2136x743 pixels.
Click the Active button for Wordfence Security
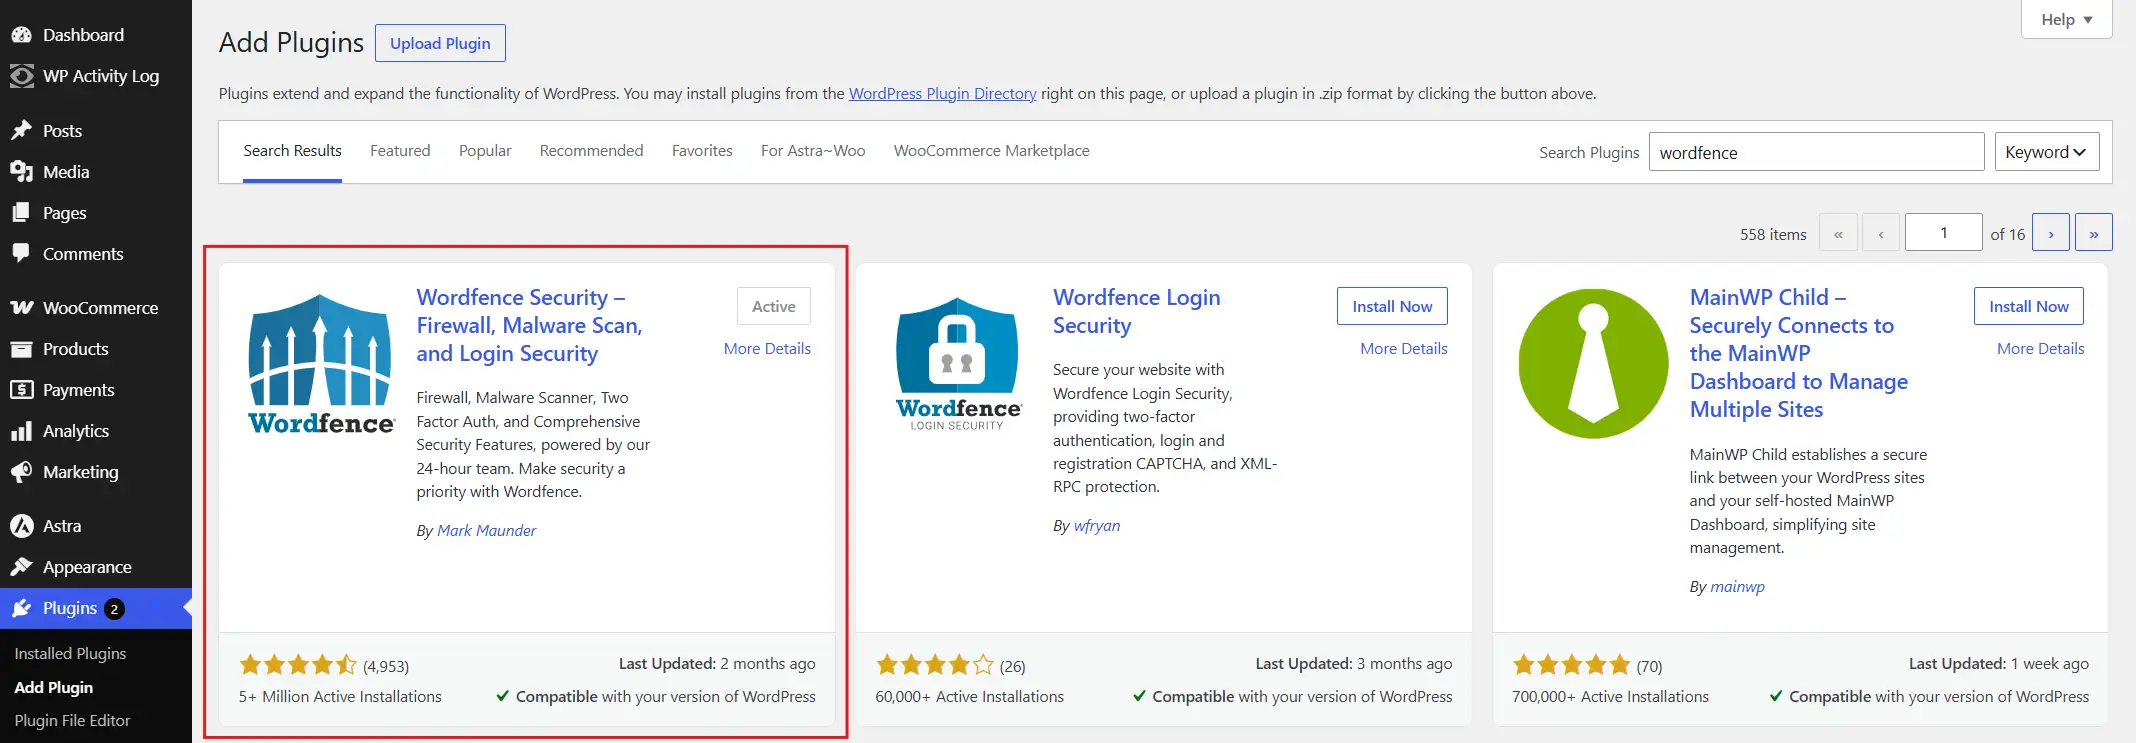[x=773, y=306]
